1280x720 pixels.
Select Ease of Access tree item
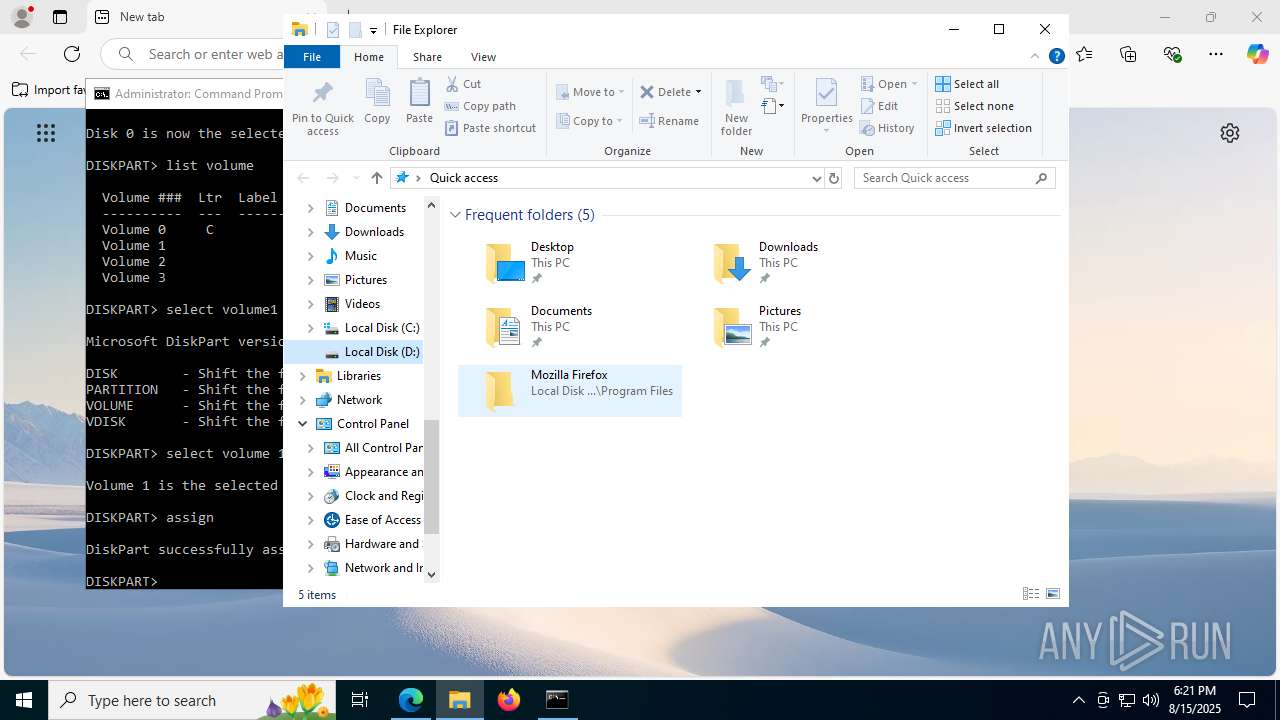coord(372,520)
